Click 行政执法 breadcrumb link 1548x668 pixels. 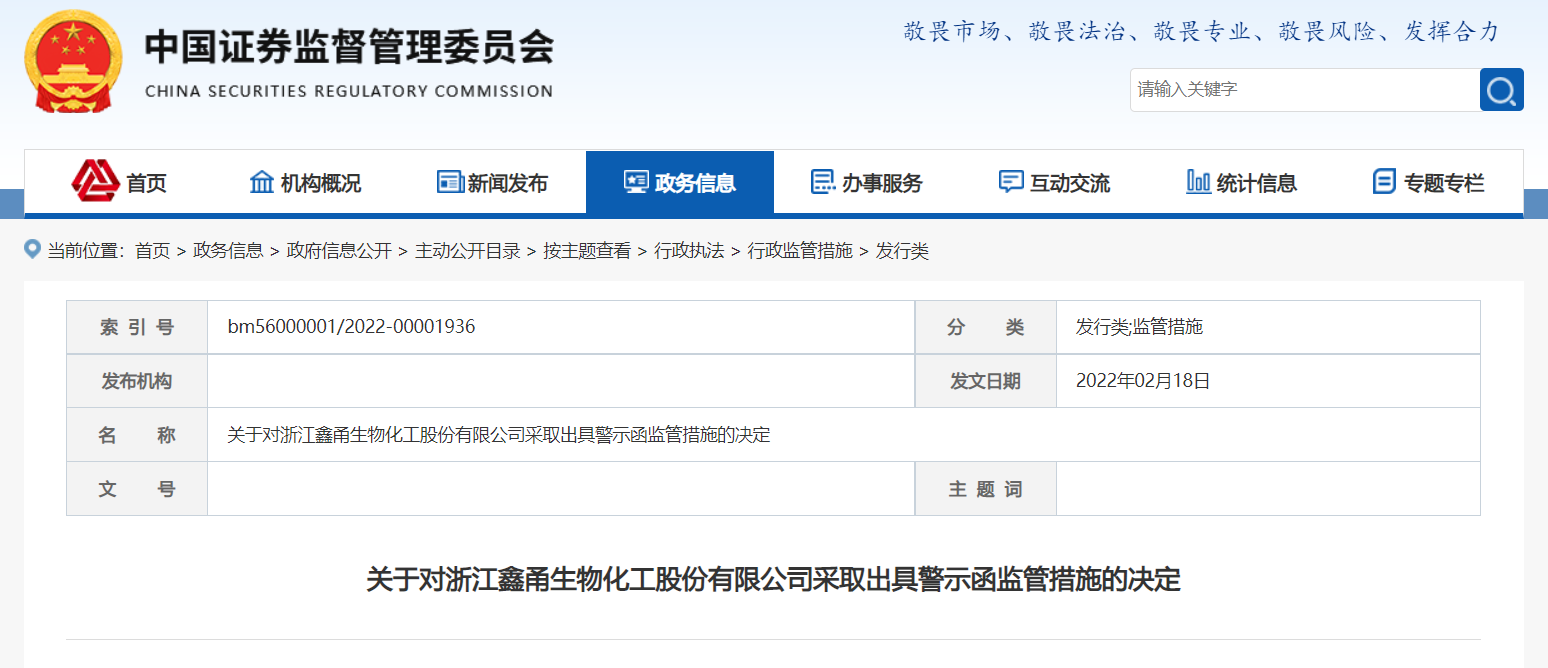689,251
